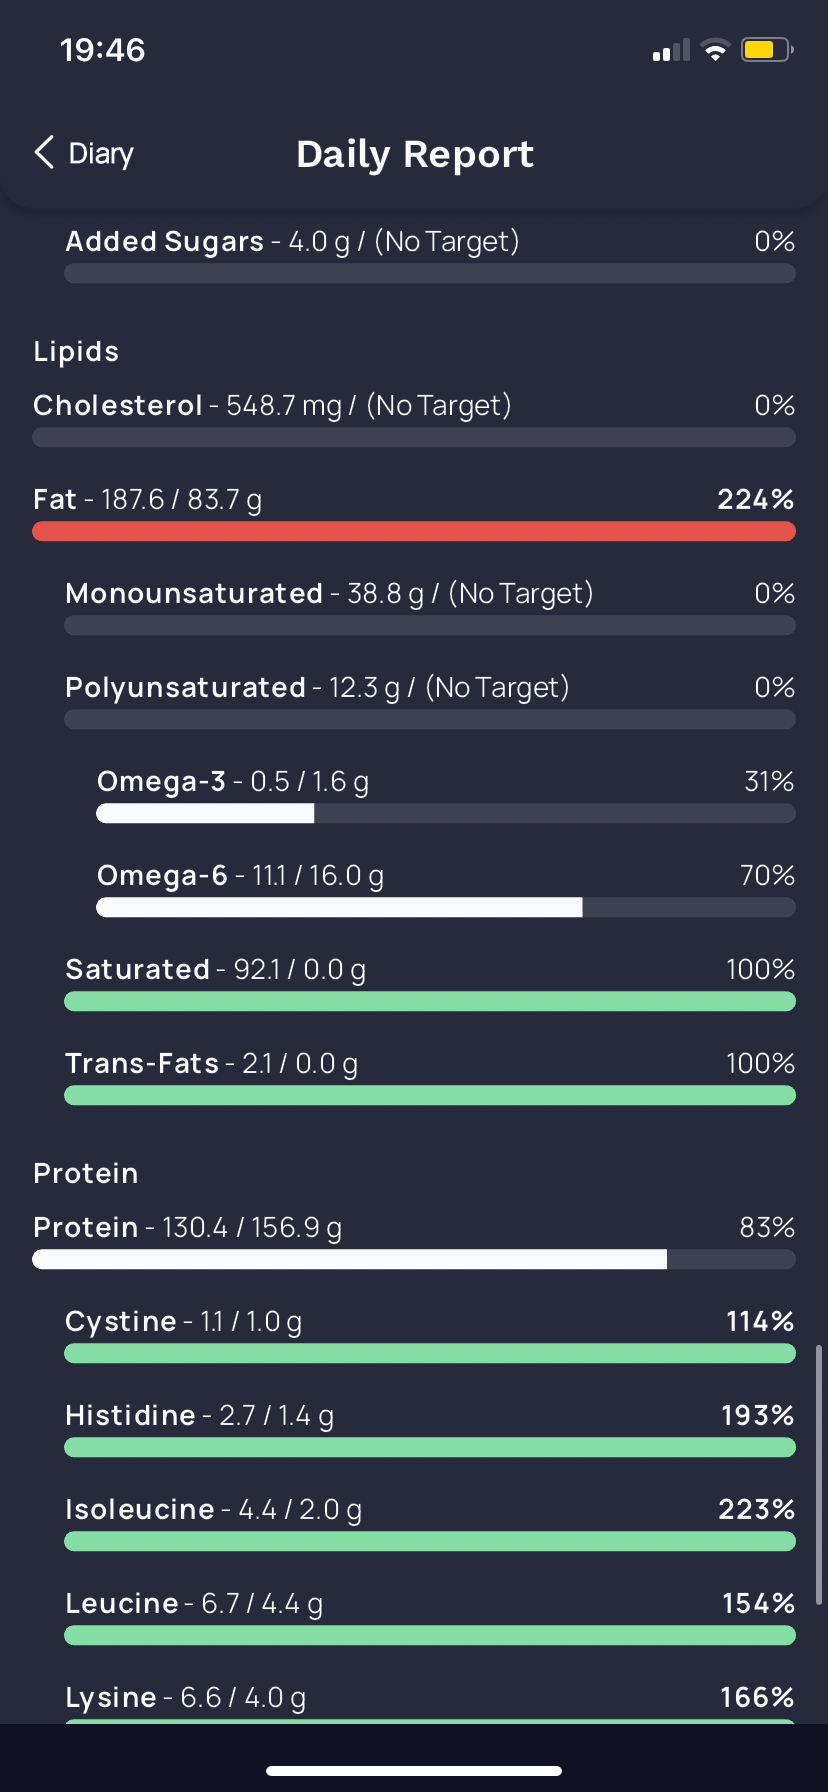Tap the Isoleucine green progress bar
This screenshot has width=828, height=1792.
pos(430,1542)
